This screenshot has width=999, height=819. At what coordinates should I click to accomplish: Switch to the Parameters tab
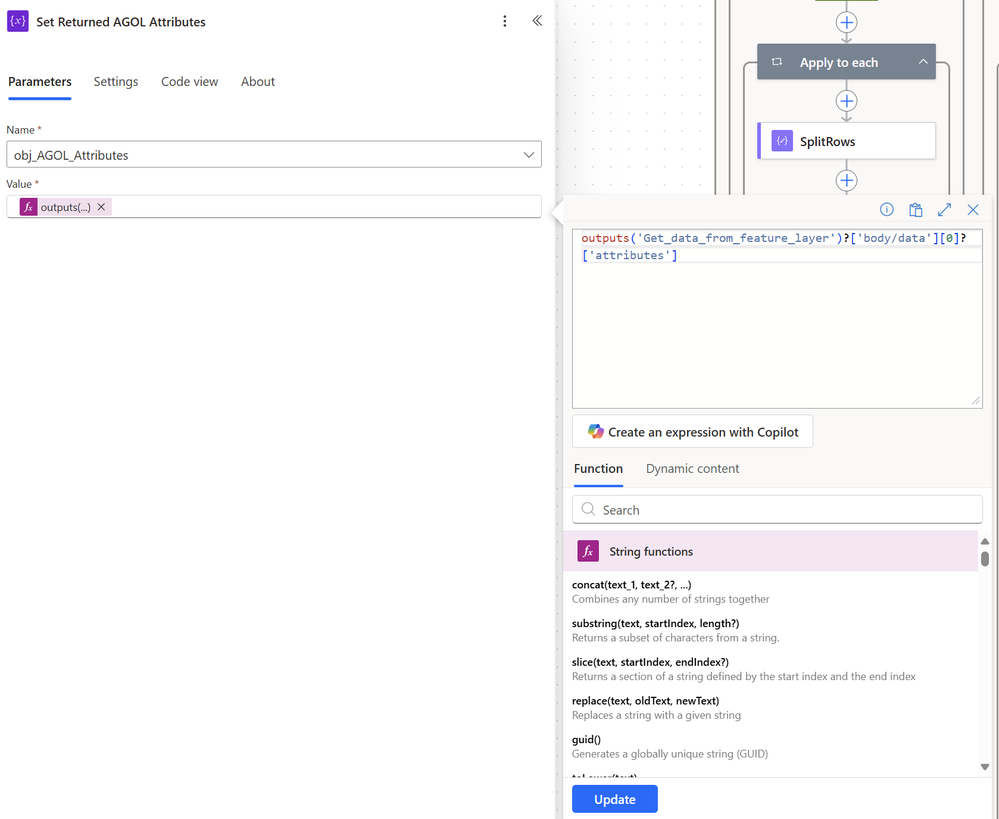click(x=40, y=82)
